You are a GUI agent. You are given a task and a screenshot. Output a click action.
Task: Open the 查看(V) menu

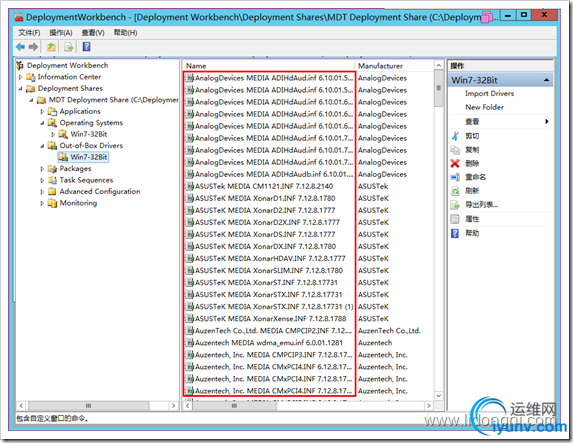tap(93, 33)
